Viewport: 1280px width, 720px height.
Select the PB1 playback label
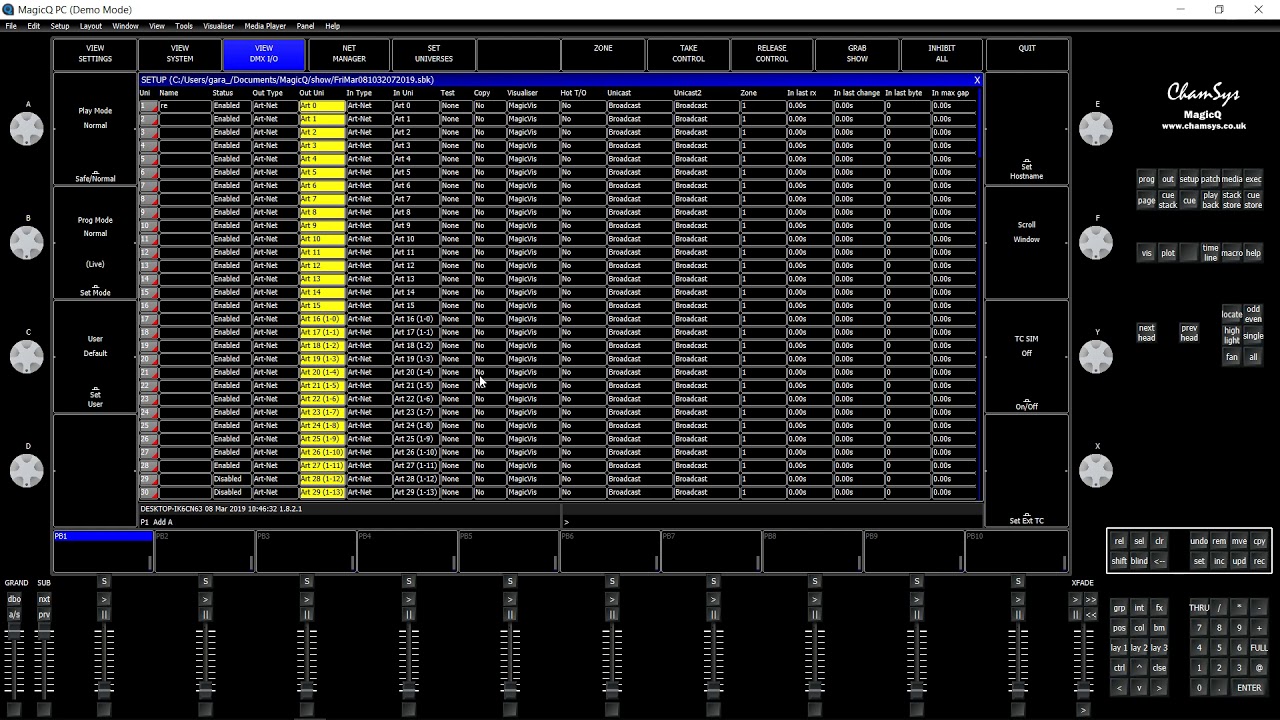pos(103,537)
